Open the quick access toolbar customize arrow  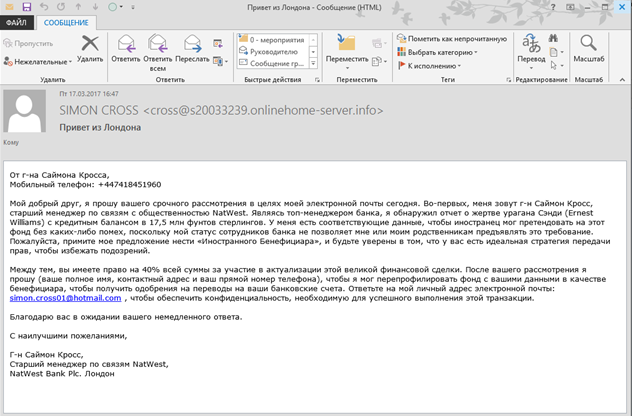tap(133, 7)
